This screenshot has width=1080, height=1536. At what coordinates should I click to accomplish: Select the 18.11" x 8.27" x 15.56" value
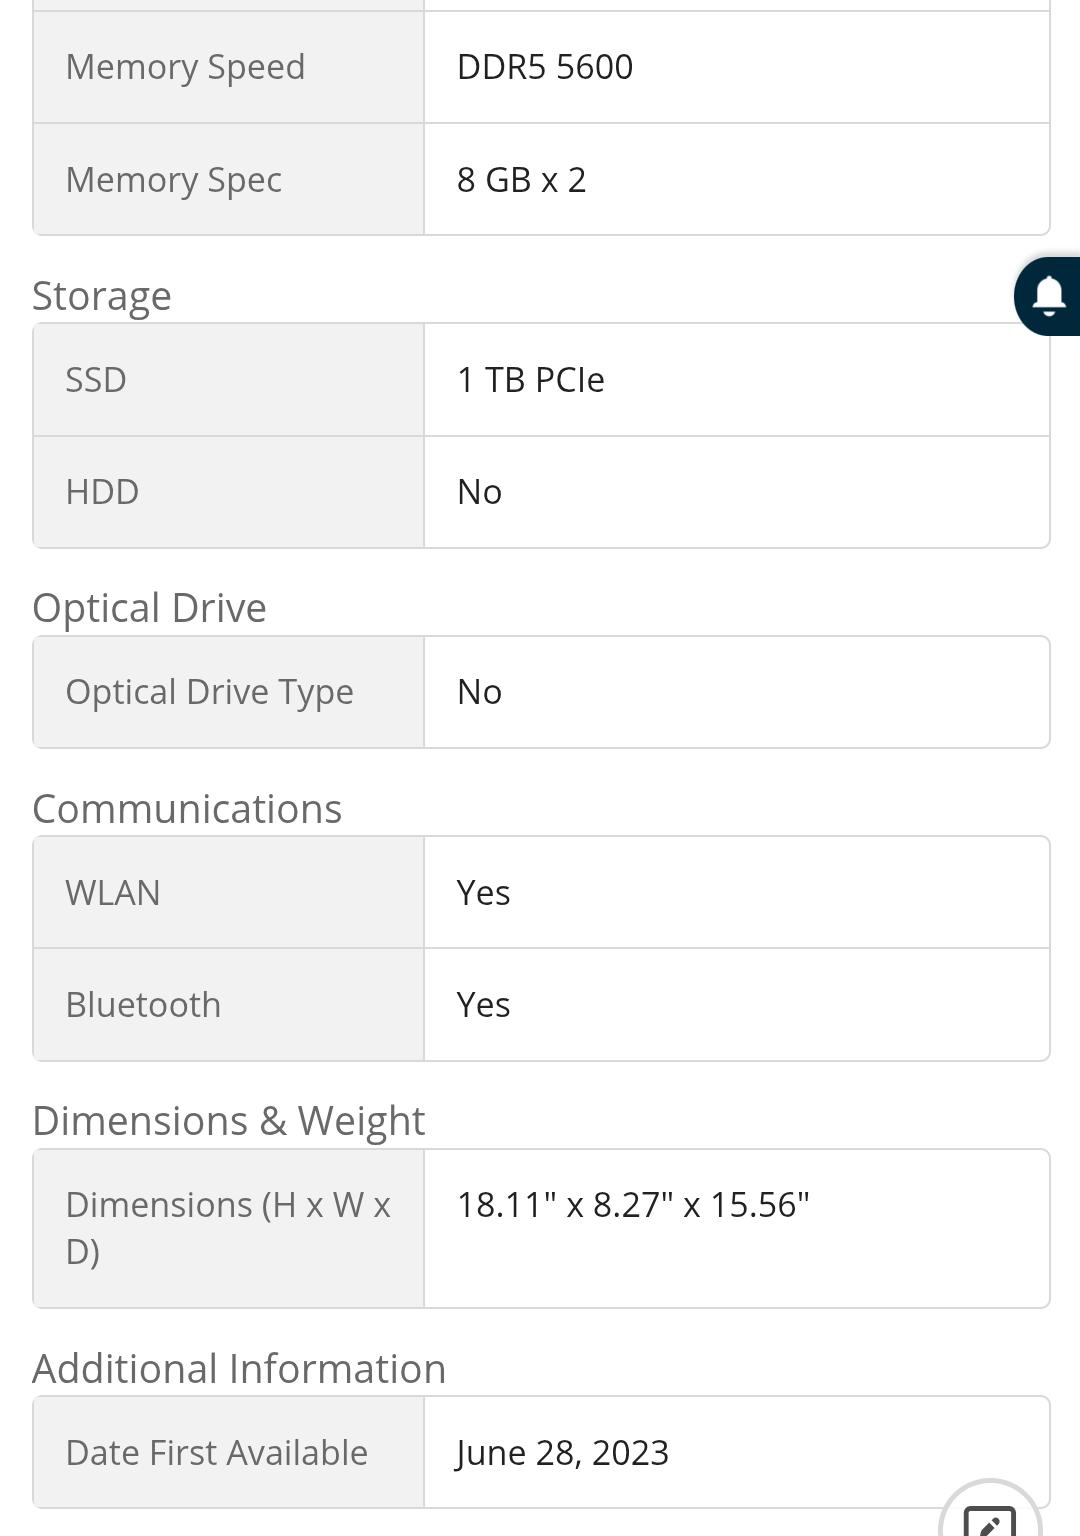(633, 1205)
